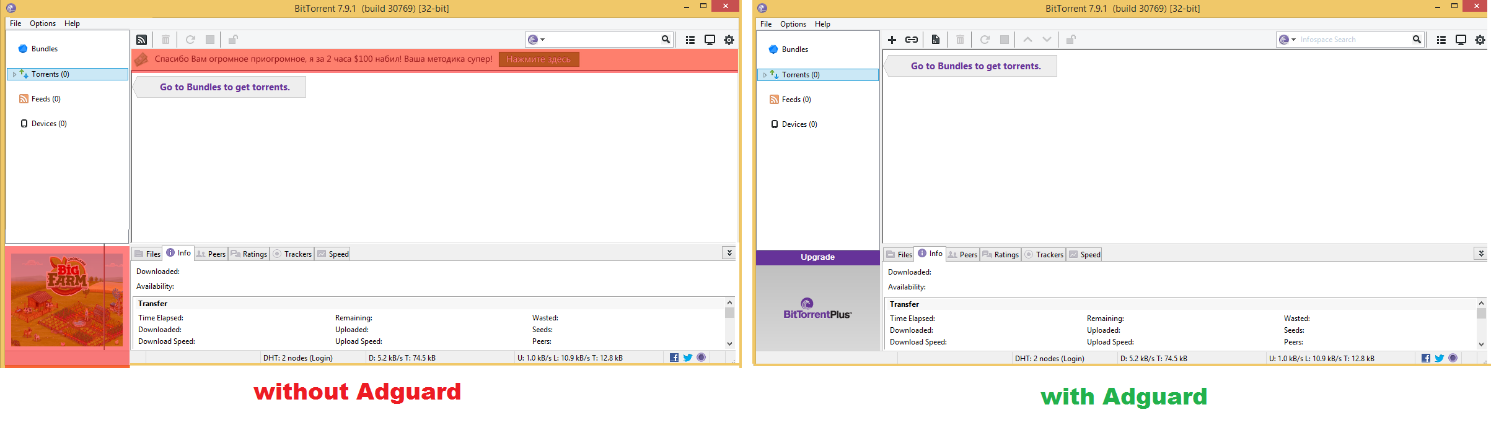Click search magnifier in with-Adguard window
The width and height of the screenshot is (1491, 428).
(x=1417, y=40)
